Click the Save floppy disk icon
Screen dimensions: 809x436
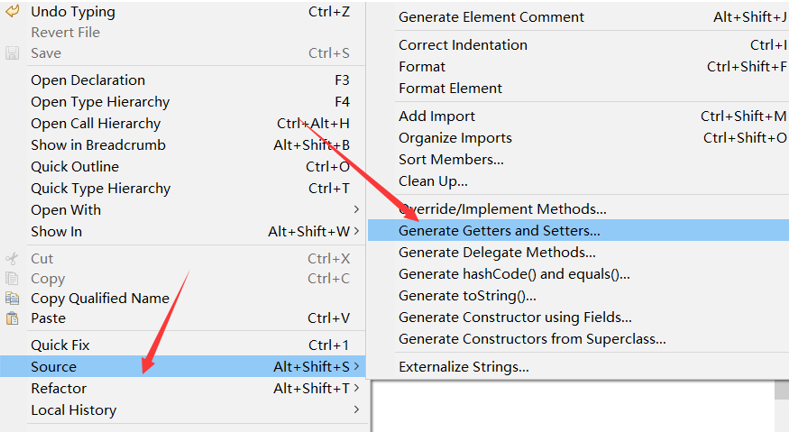pos(12,53)
